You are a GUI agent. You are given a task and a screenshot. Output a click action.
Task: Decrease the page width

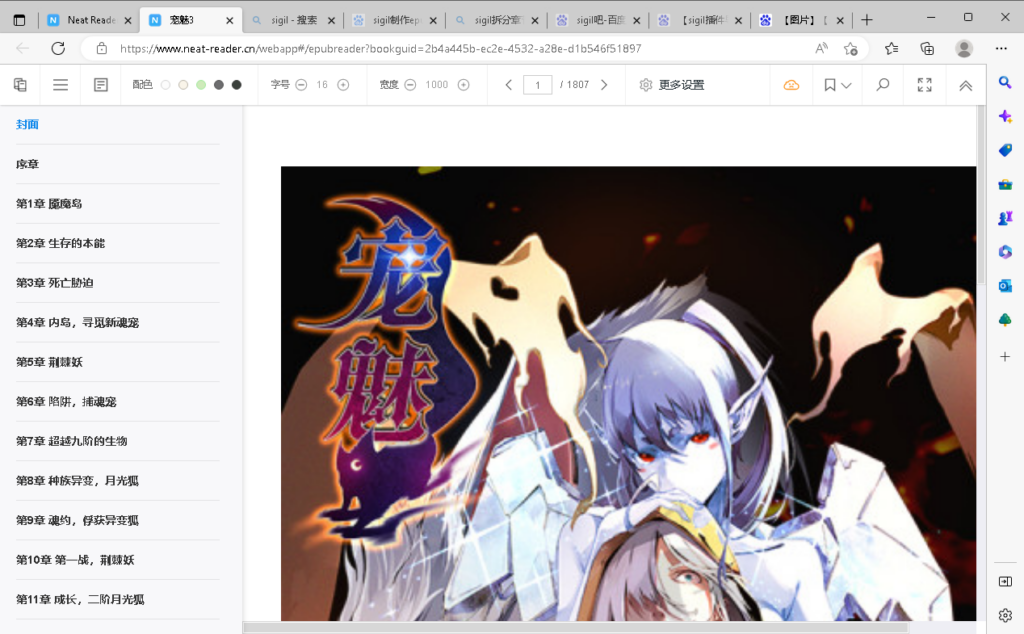coord(410,85)
